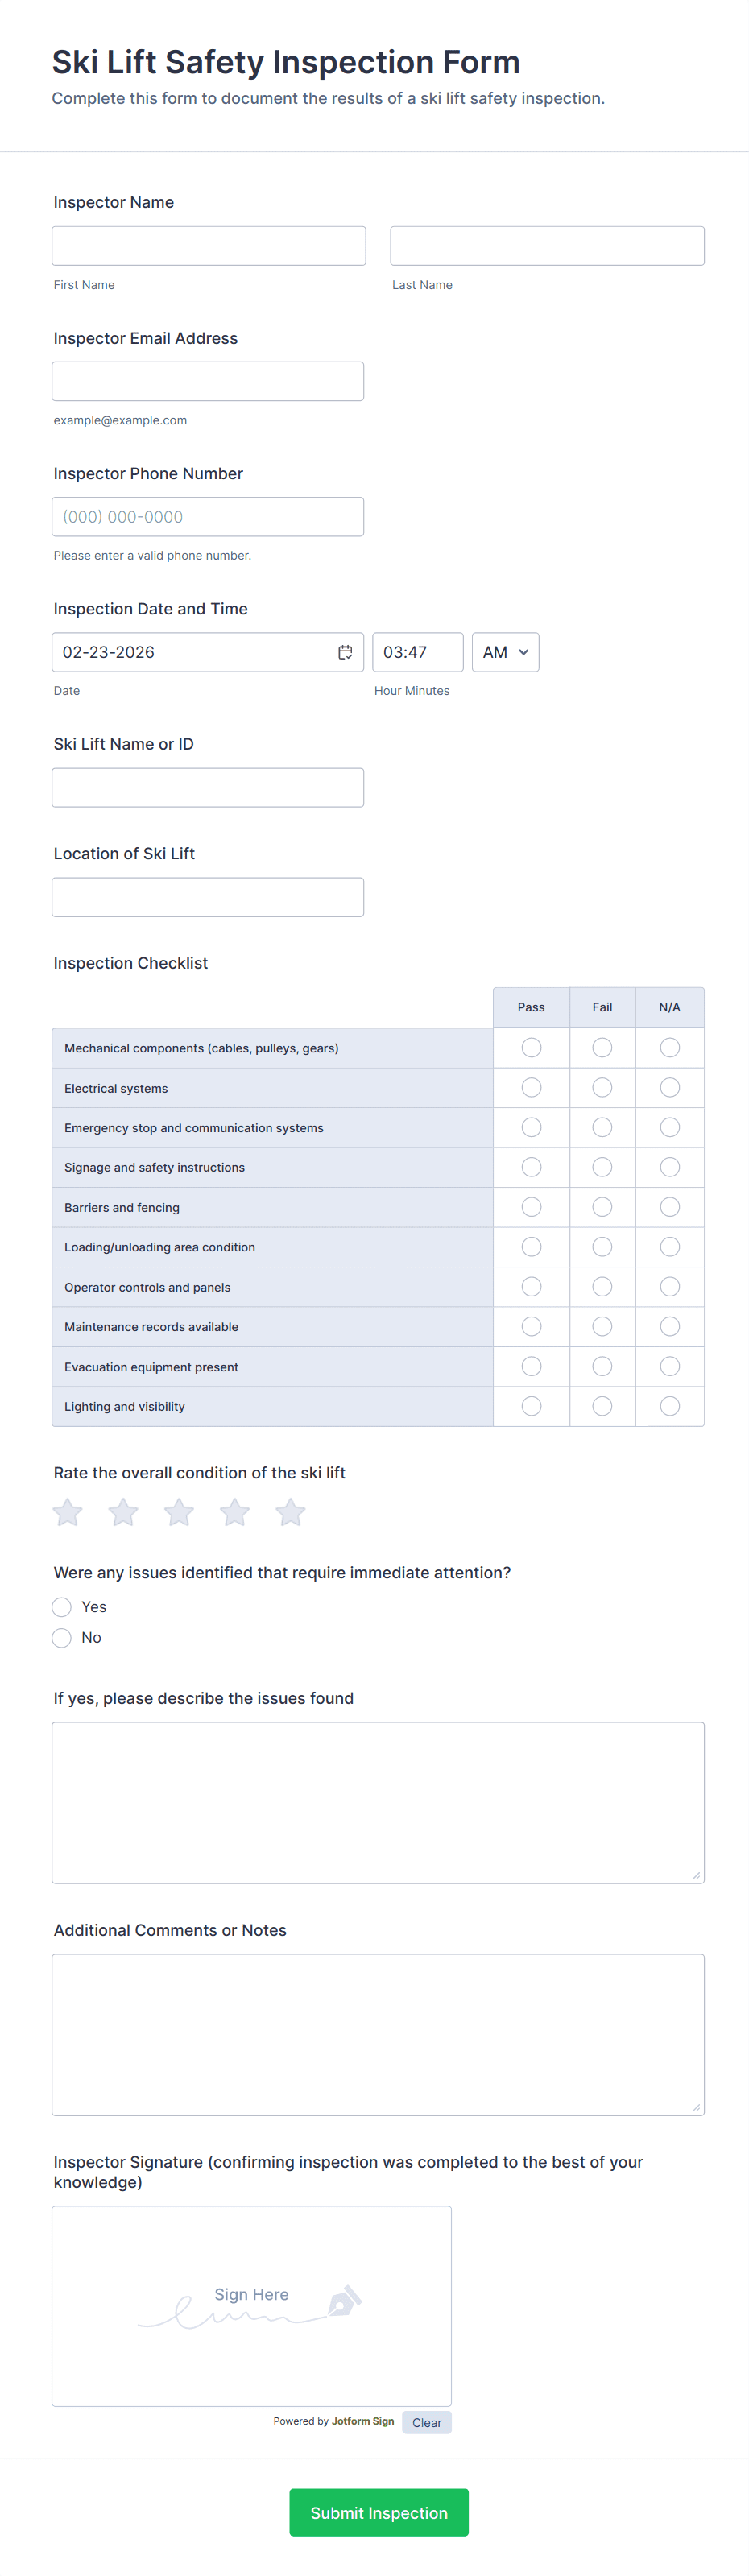
Task: Click the Submit Inspection button
Action: tap(379, 2512)
